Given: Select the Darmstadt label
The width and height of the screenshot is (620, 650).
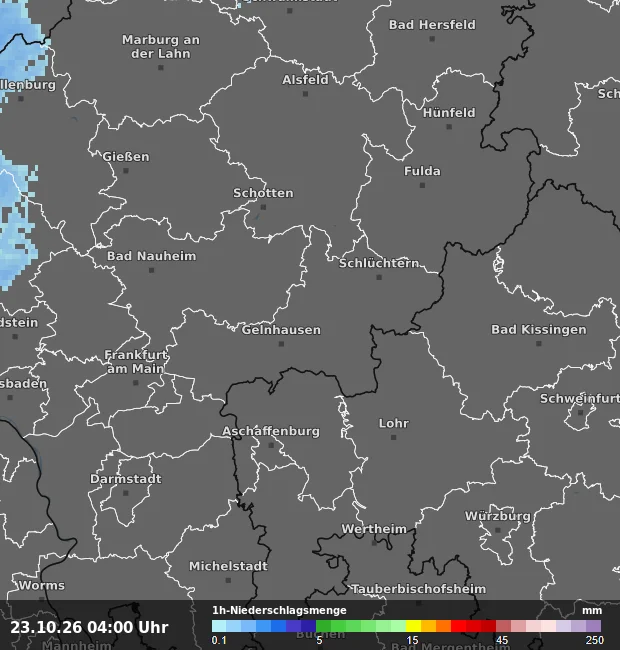Looking at the screenshot, I should (126, 479).
